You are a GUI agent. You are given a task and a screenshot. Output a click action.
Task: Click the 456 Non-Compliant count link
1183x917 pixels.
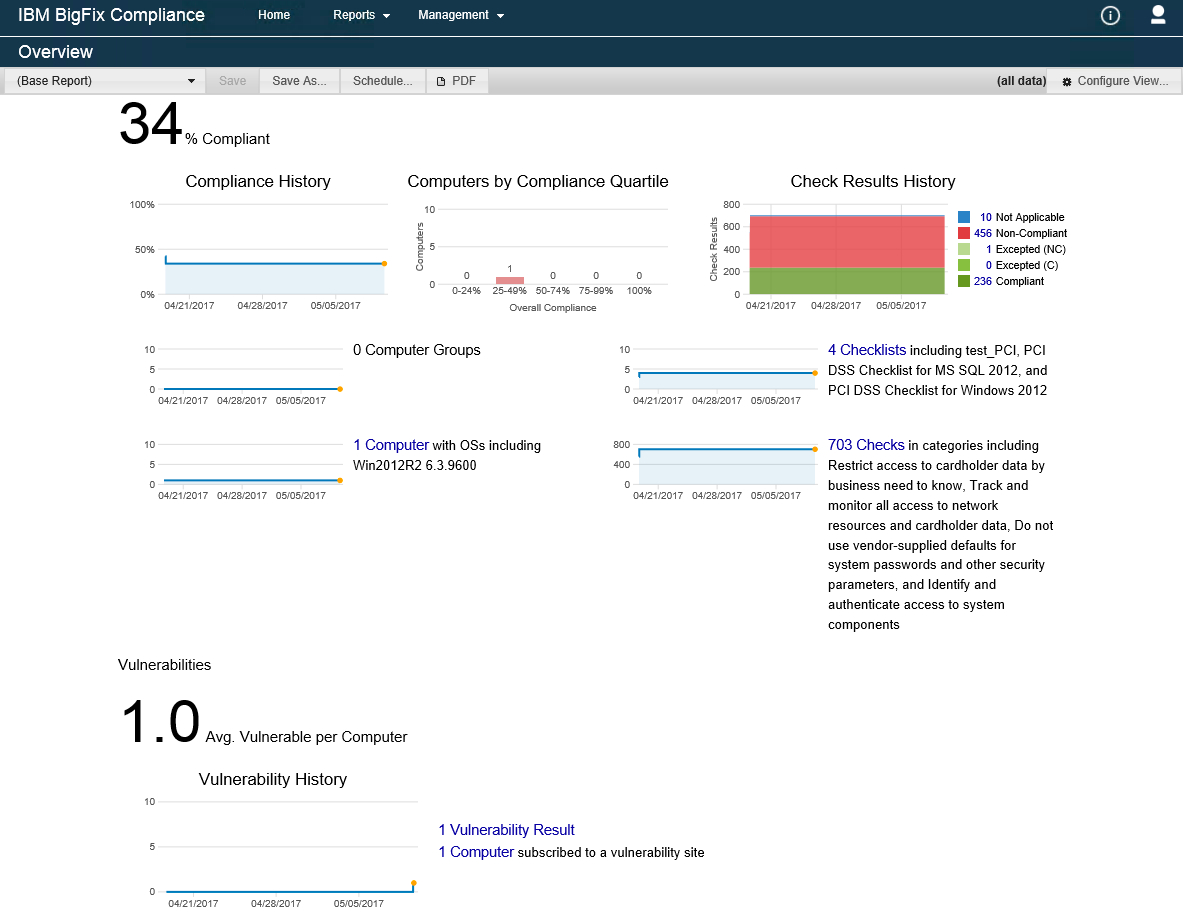982,233
